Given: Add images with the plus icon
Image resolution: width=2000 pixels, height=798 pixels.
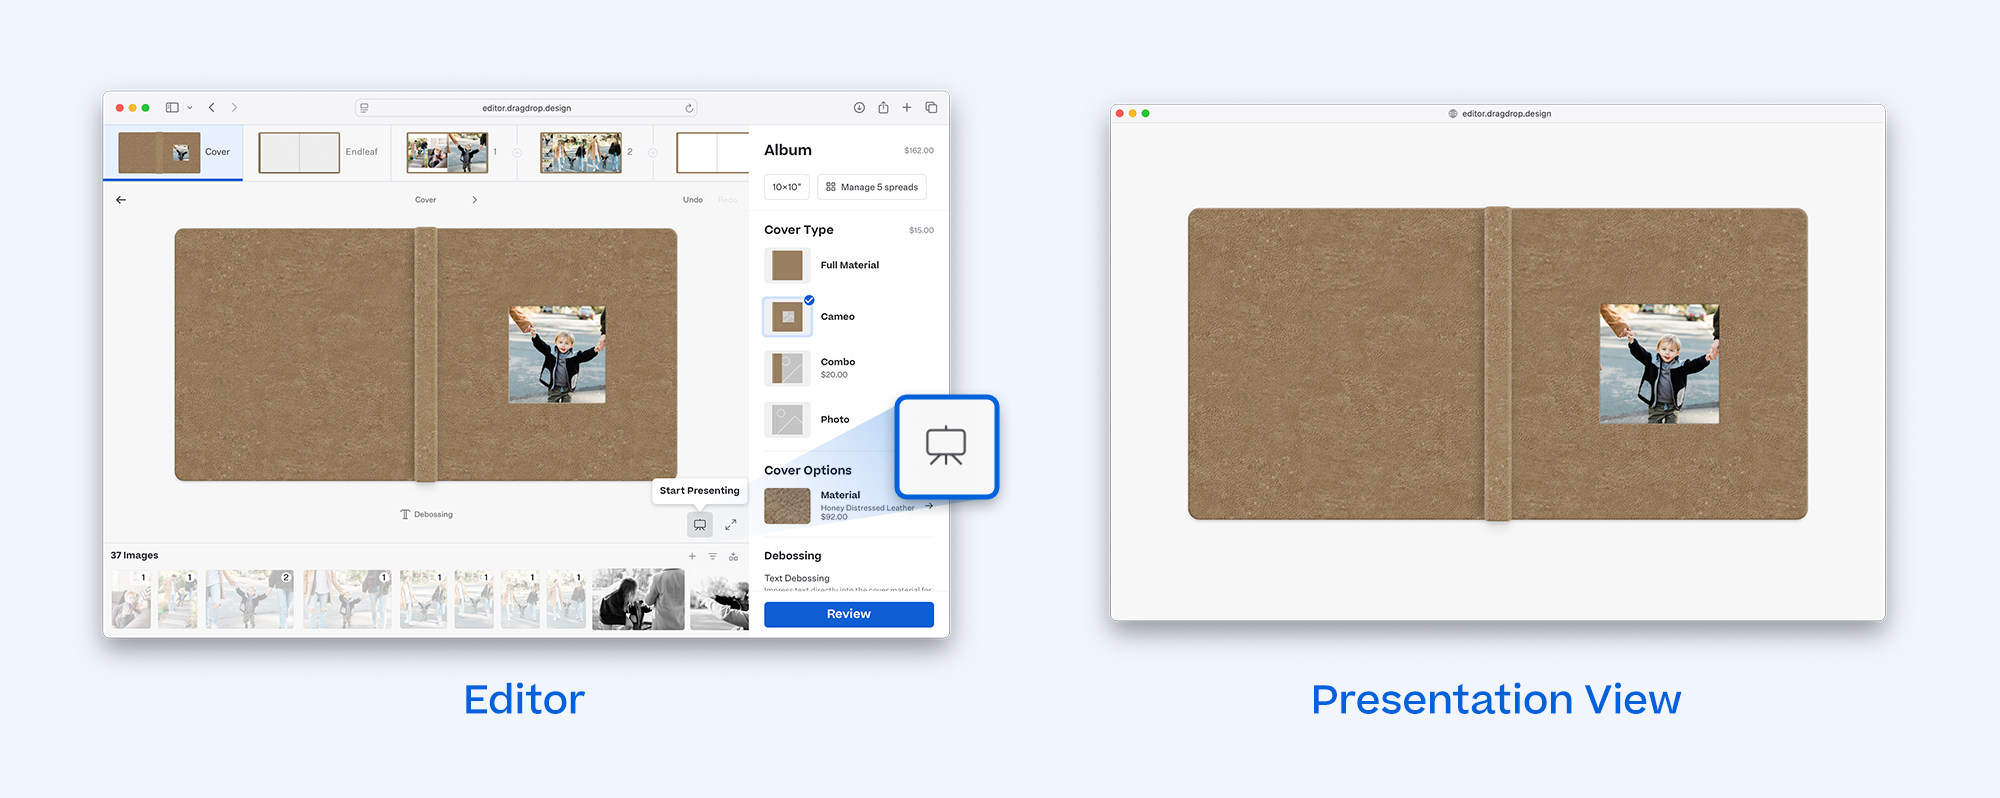Looking at the screenshot, I should (x=692, y=556).
